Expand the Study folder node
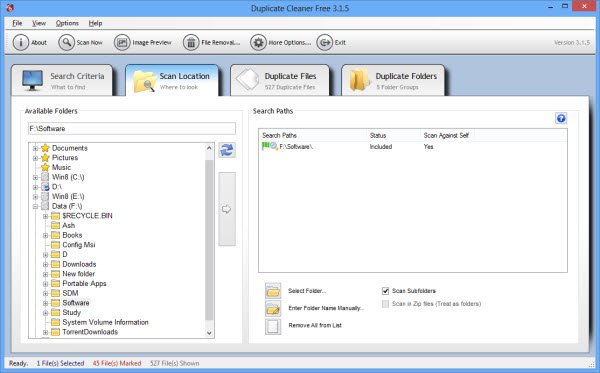Screen dimensions: 600x373 [x=46, y=313]
